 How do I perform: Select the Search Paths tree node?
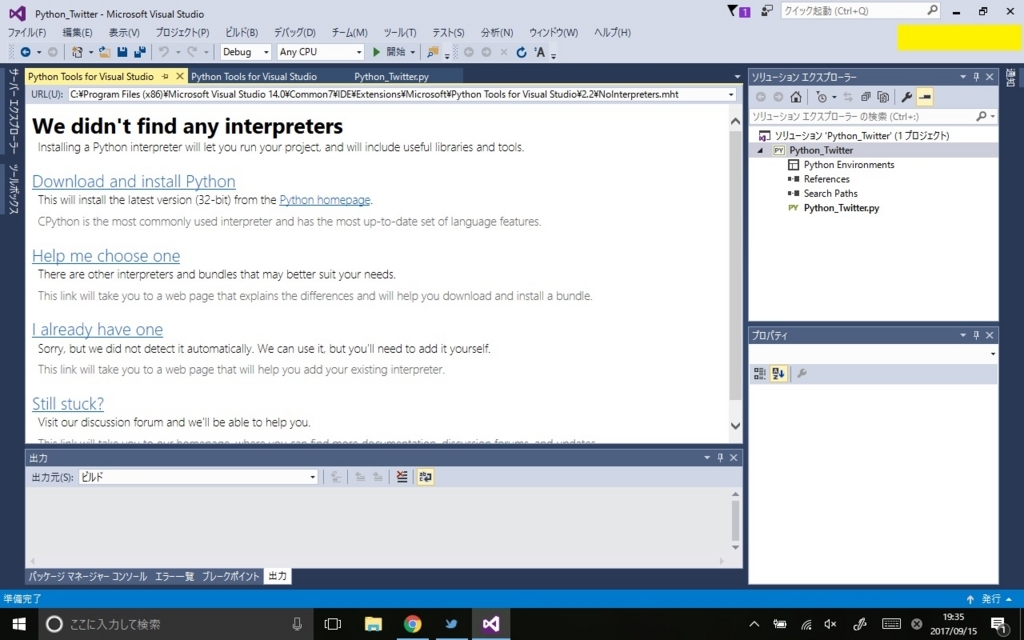(x=830, y=193)
